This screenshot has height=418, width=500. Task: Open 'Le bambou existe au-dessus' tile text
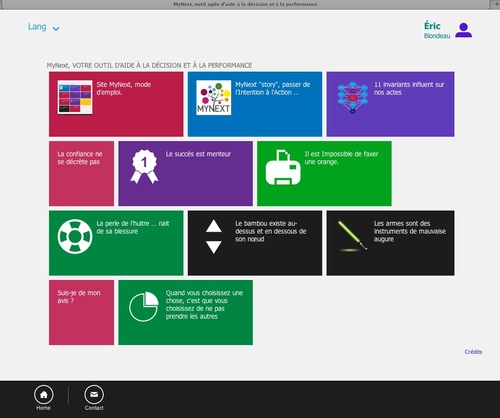[x=270, y=231]
